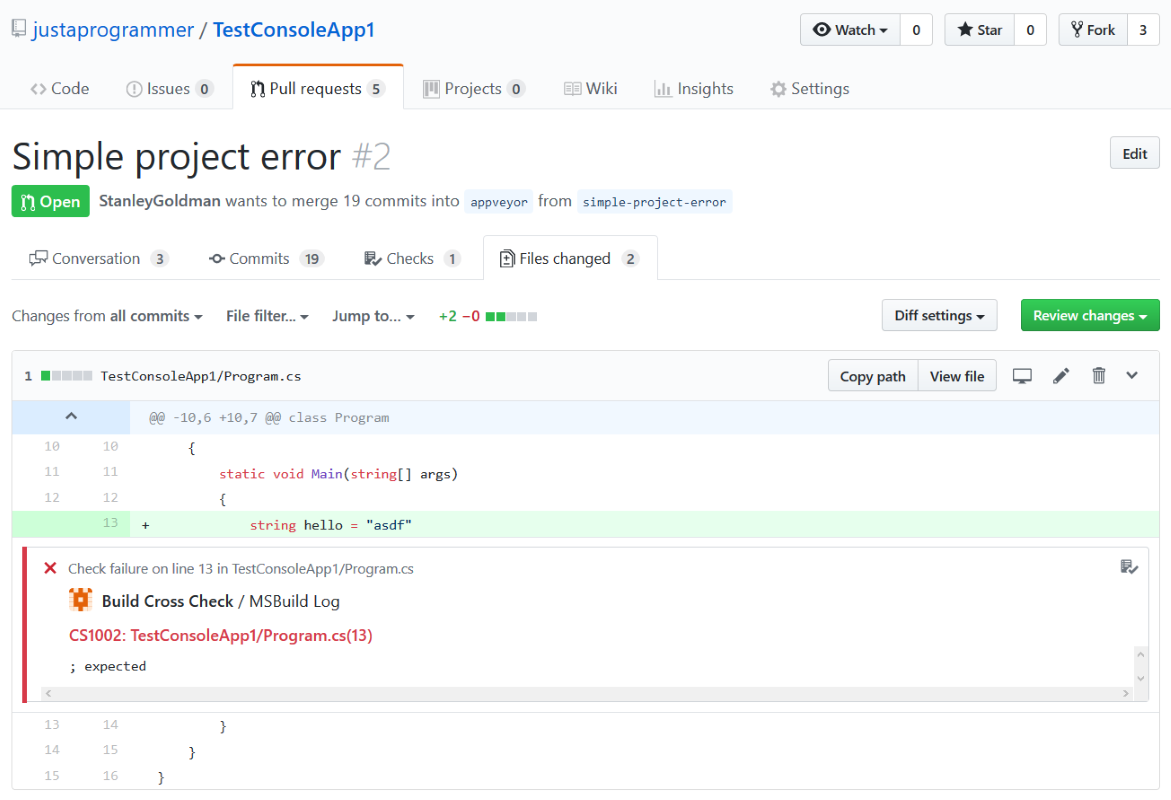The width and height of the screenshot is (1171, 800).
Task: Open the Wiki tab
Action: [591, 89]
